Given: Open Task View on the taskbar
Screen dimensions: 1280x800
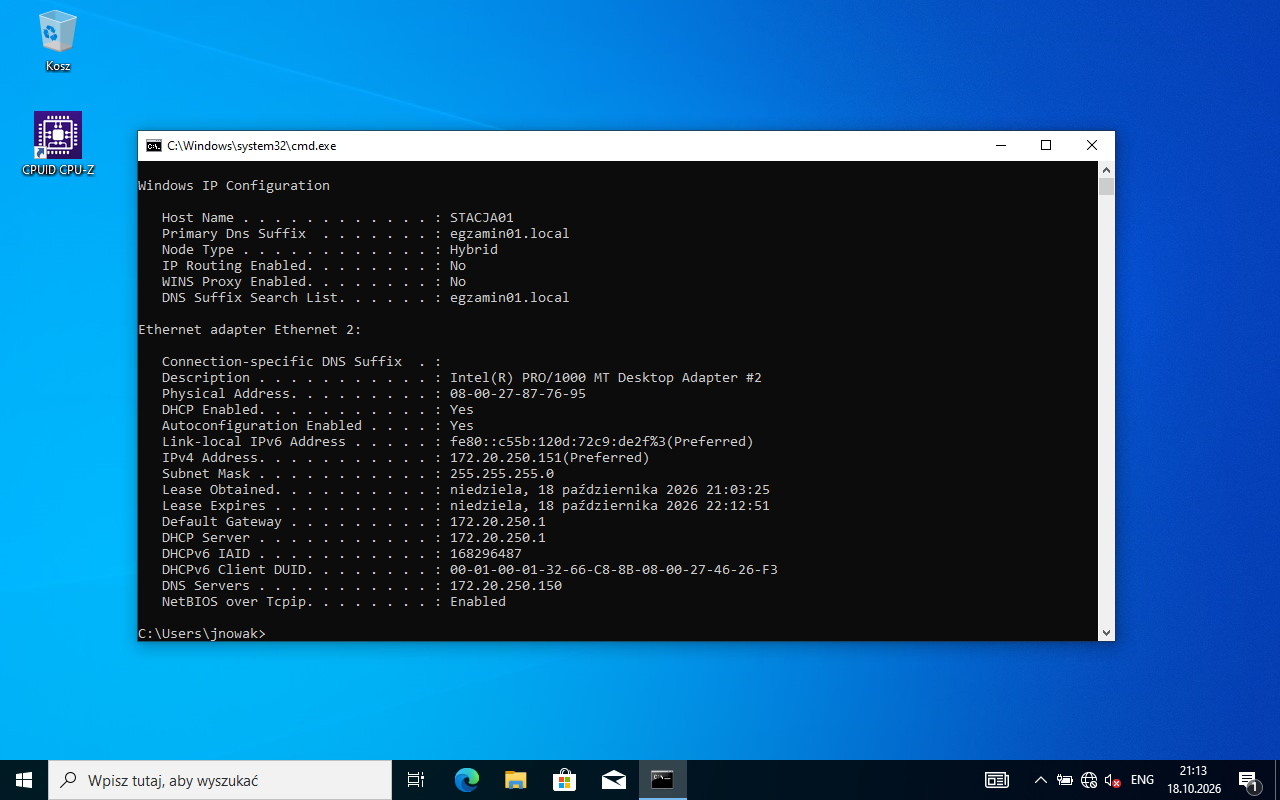Looking at the screenshot, I should coord(416,780).
